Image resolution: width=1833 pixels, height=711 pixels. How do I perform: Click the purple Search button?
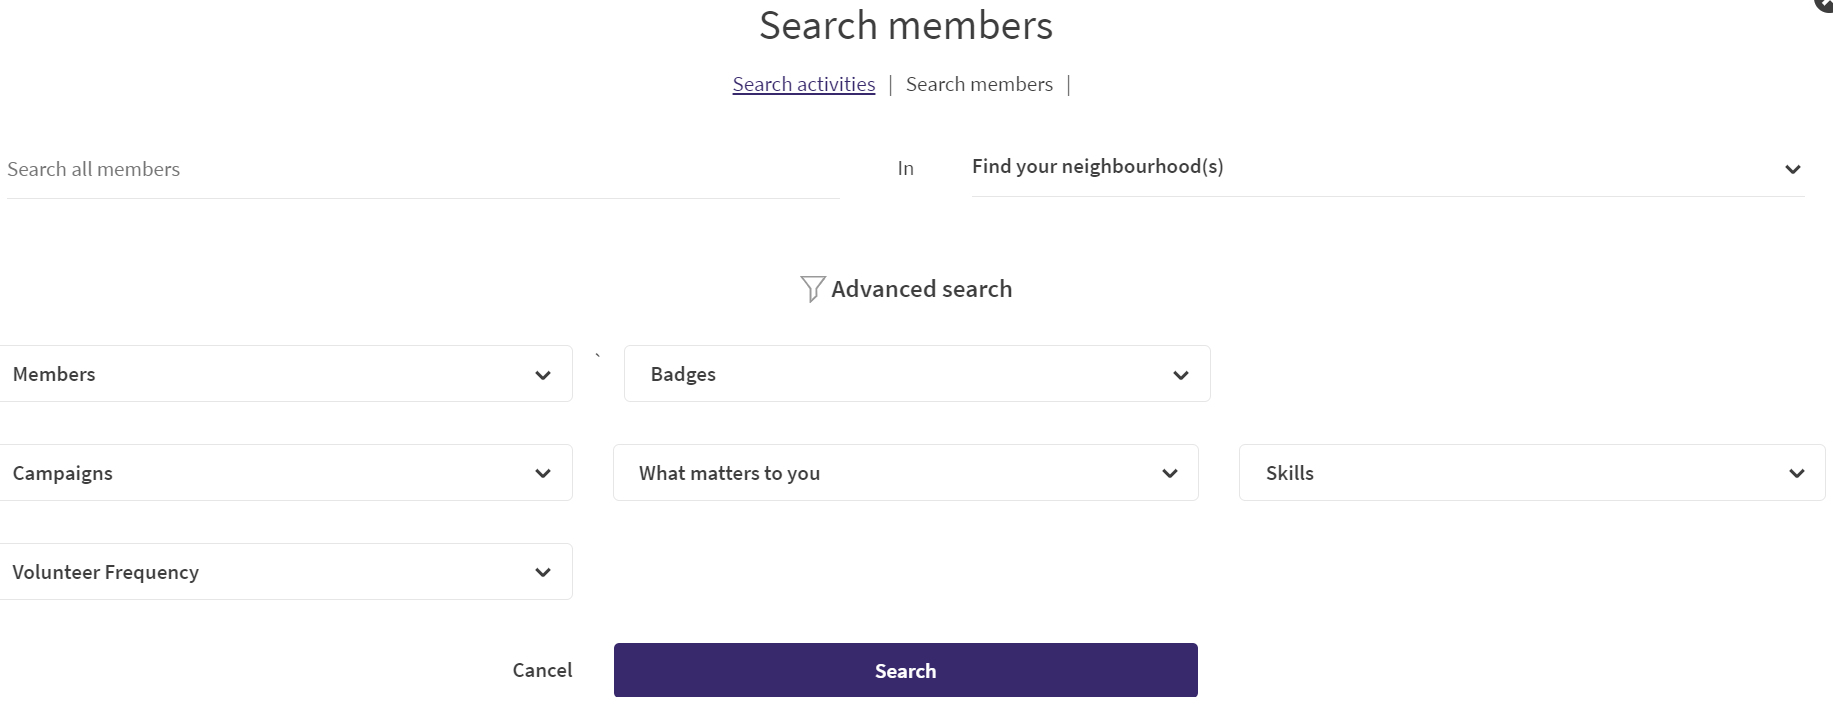coord(906,670)
